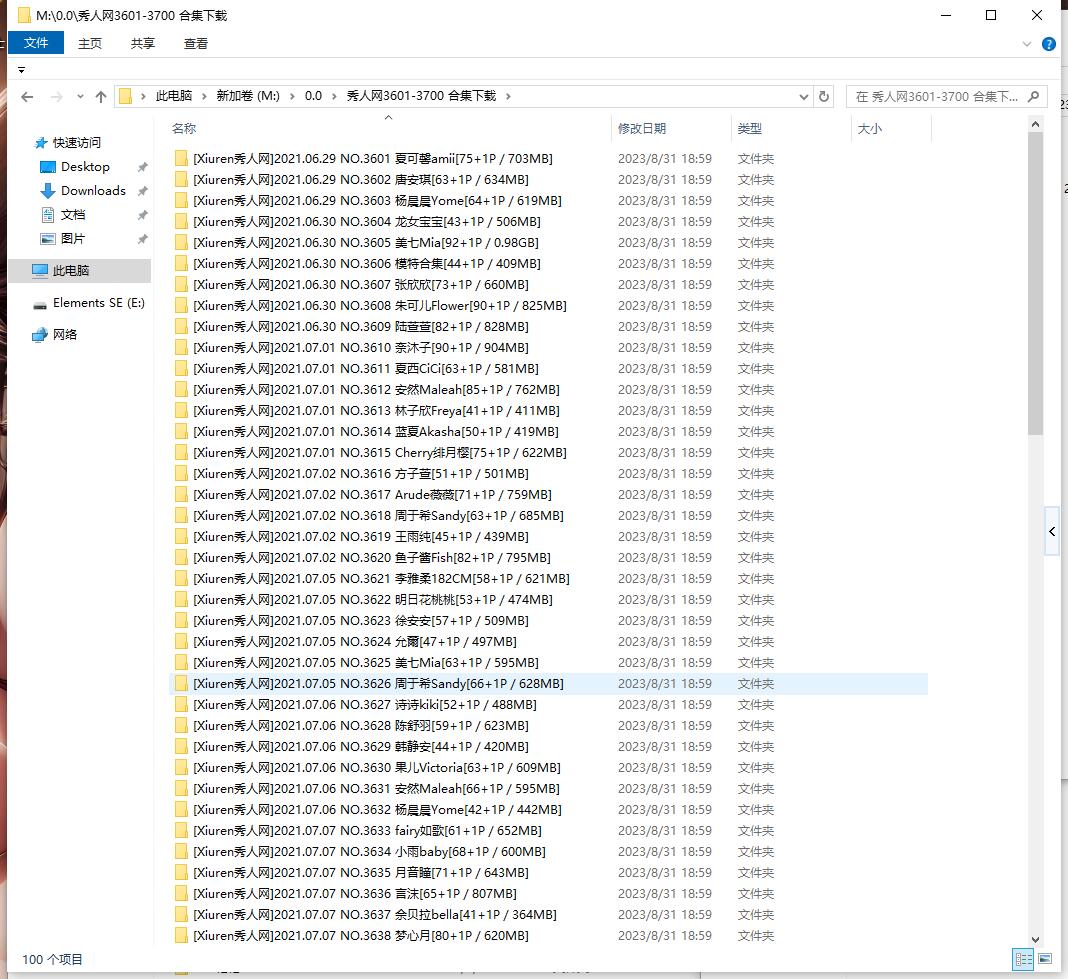Select the folder icon of NO.3612 安然Maleah
This screenshot has height=979, width=1068.
tap(181, 390)
